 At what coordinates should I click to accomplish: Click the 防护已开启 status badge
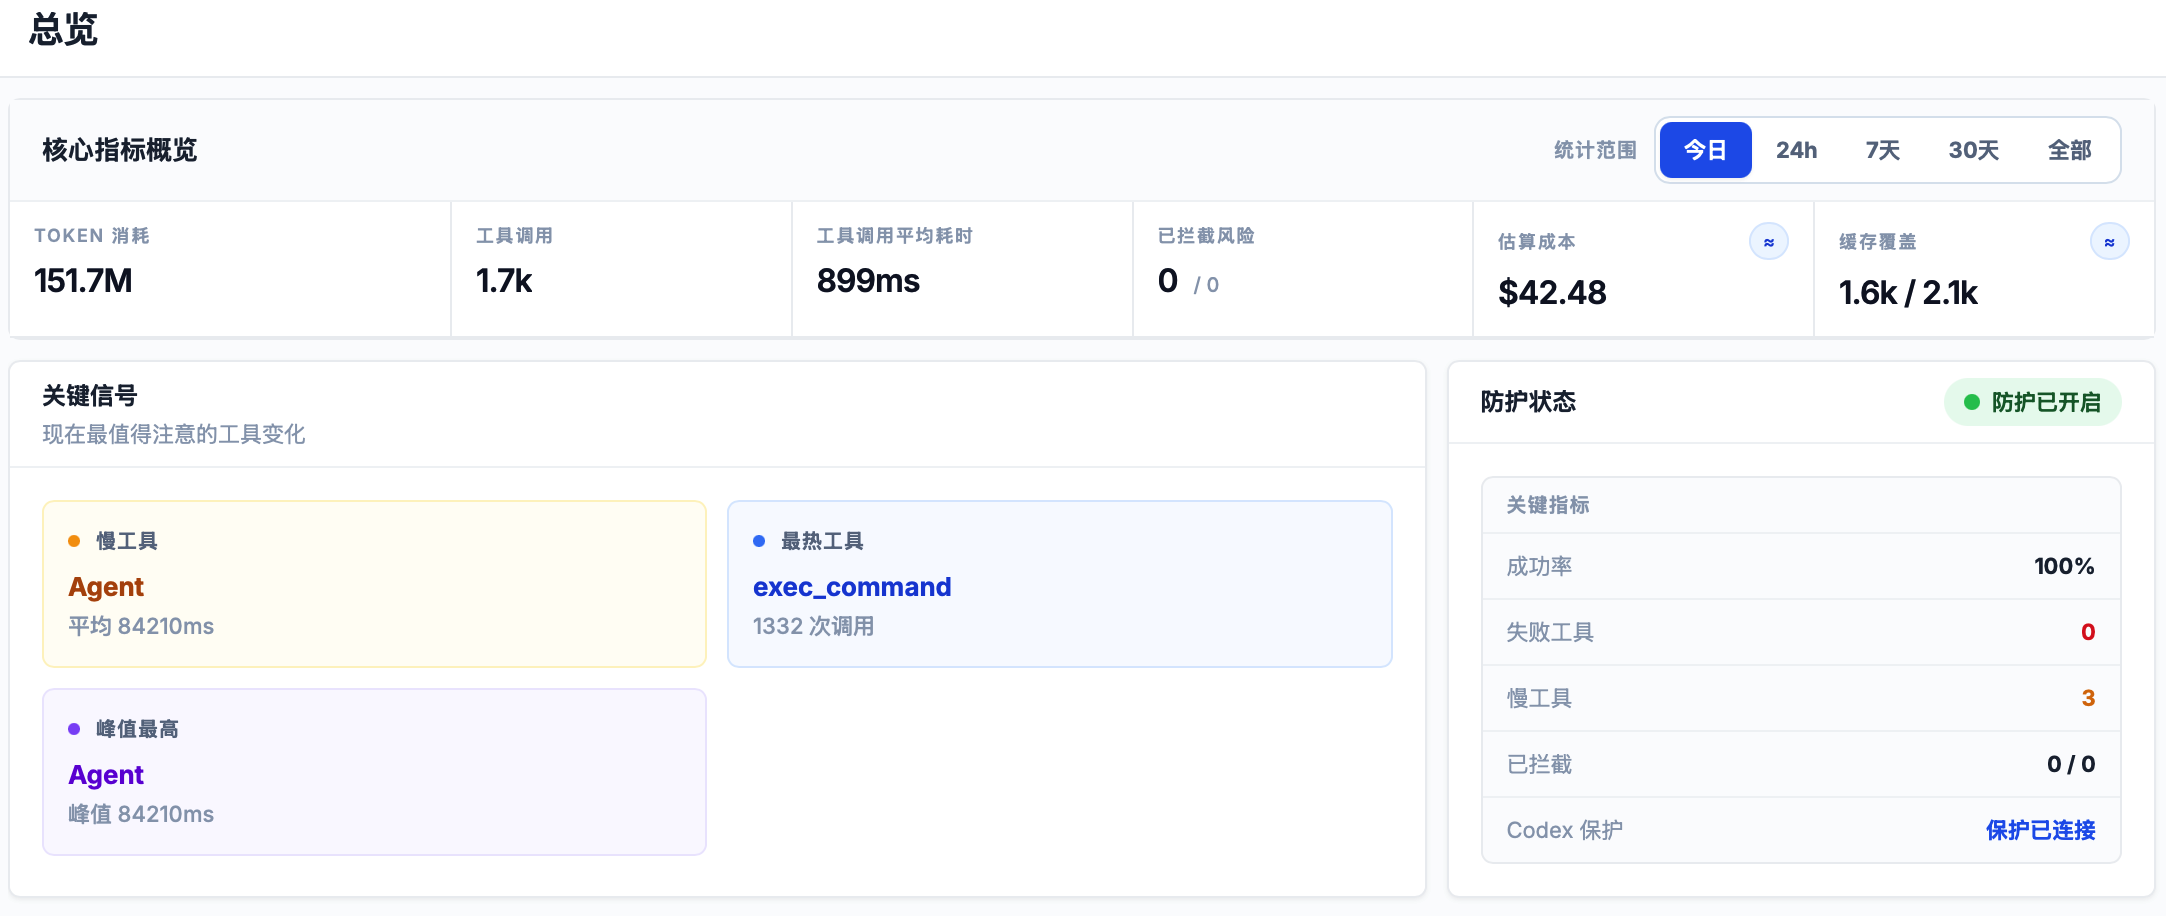pos(2032,402)
